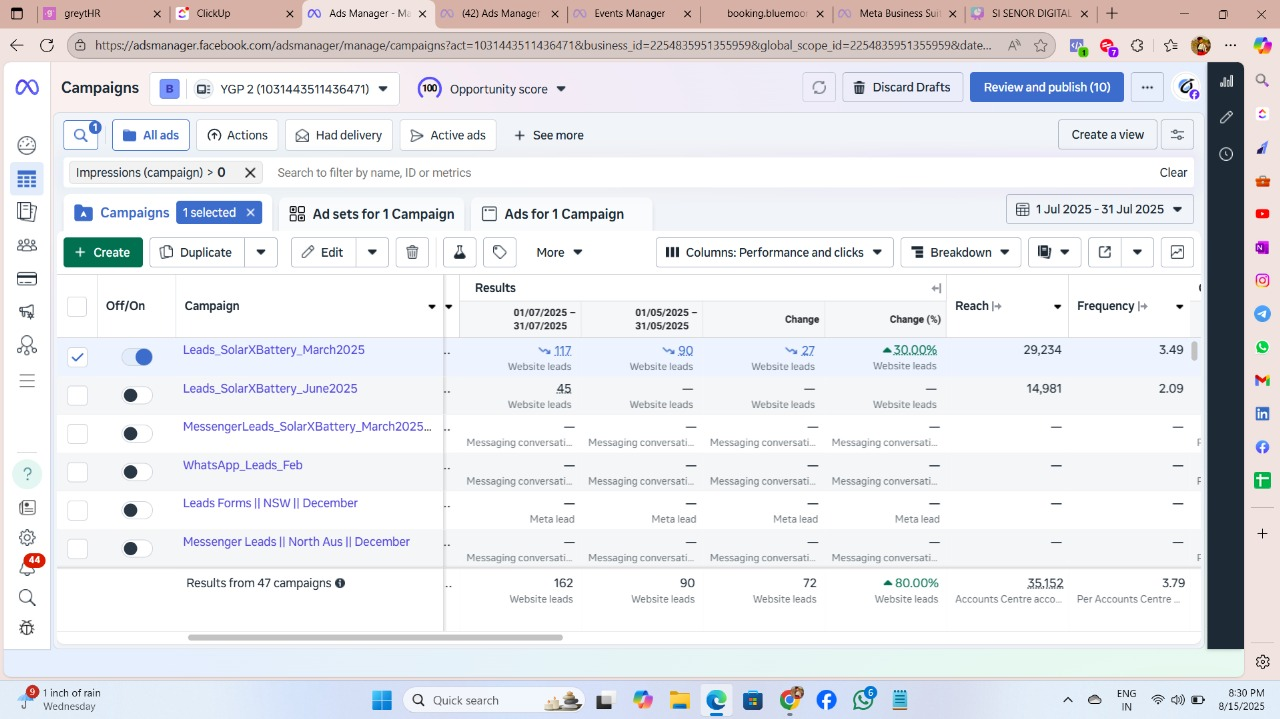This screenshot has width=1280, height=719.
Task: Expand Columns: Performance and clicks dropdown
Action: click(774, 252)
